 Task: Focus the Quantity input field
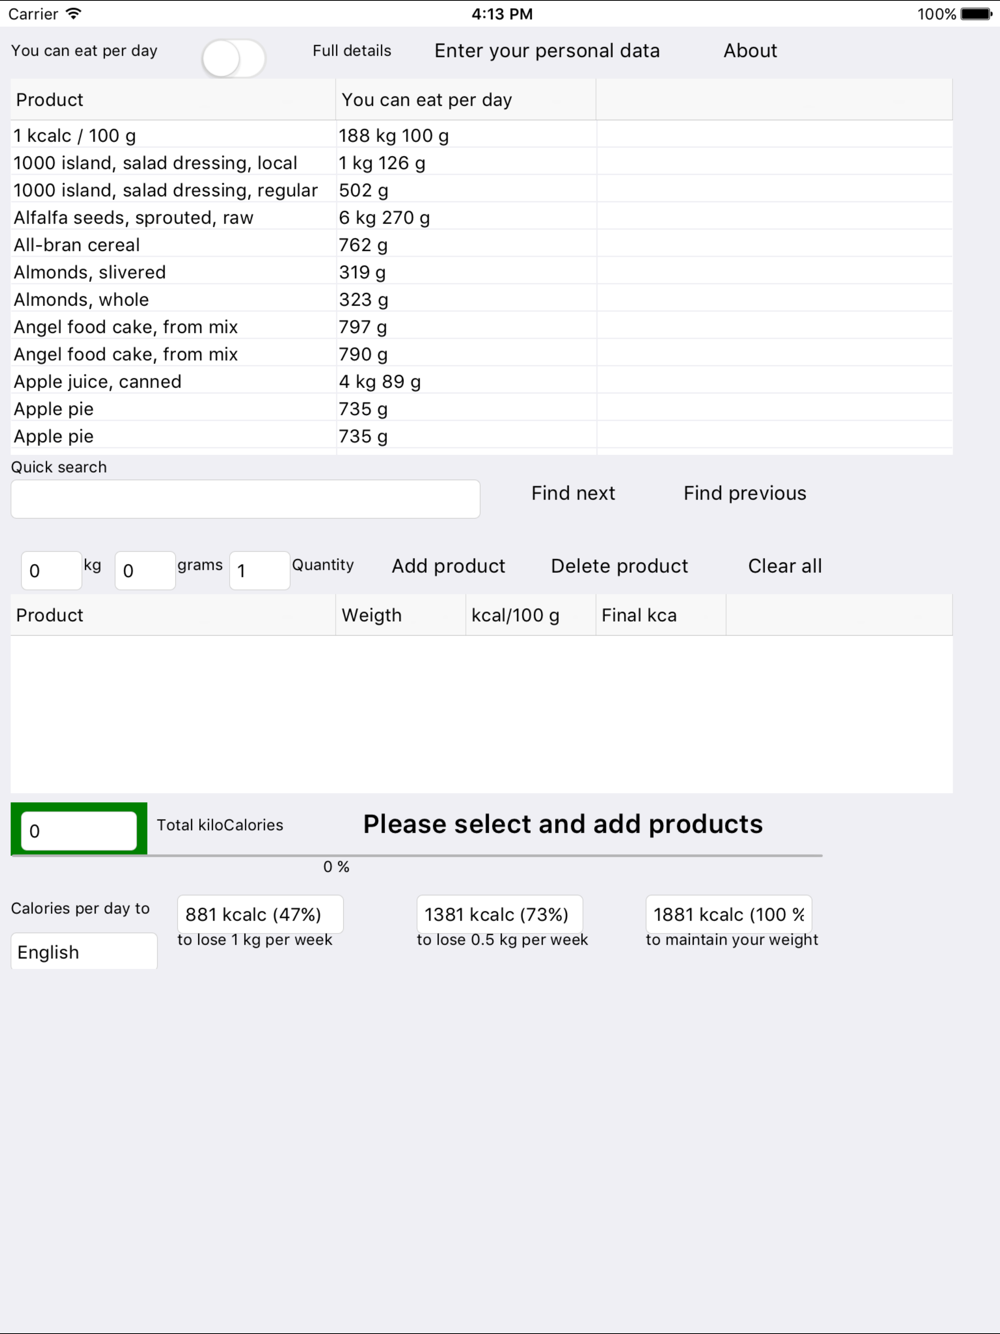click(260, 570)
